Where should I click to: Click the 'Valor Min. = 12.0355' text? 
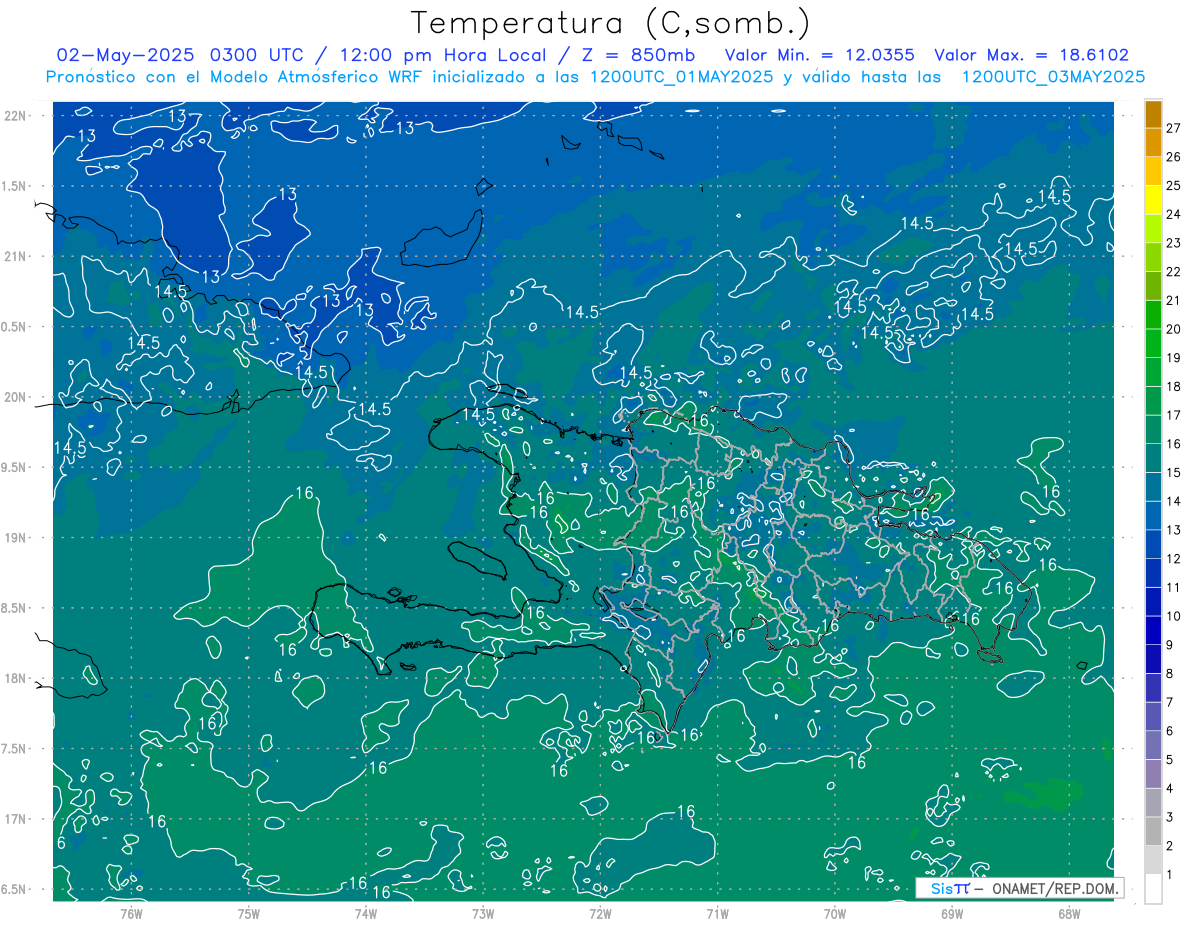coord(818,55)
